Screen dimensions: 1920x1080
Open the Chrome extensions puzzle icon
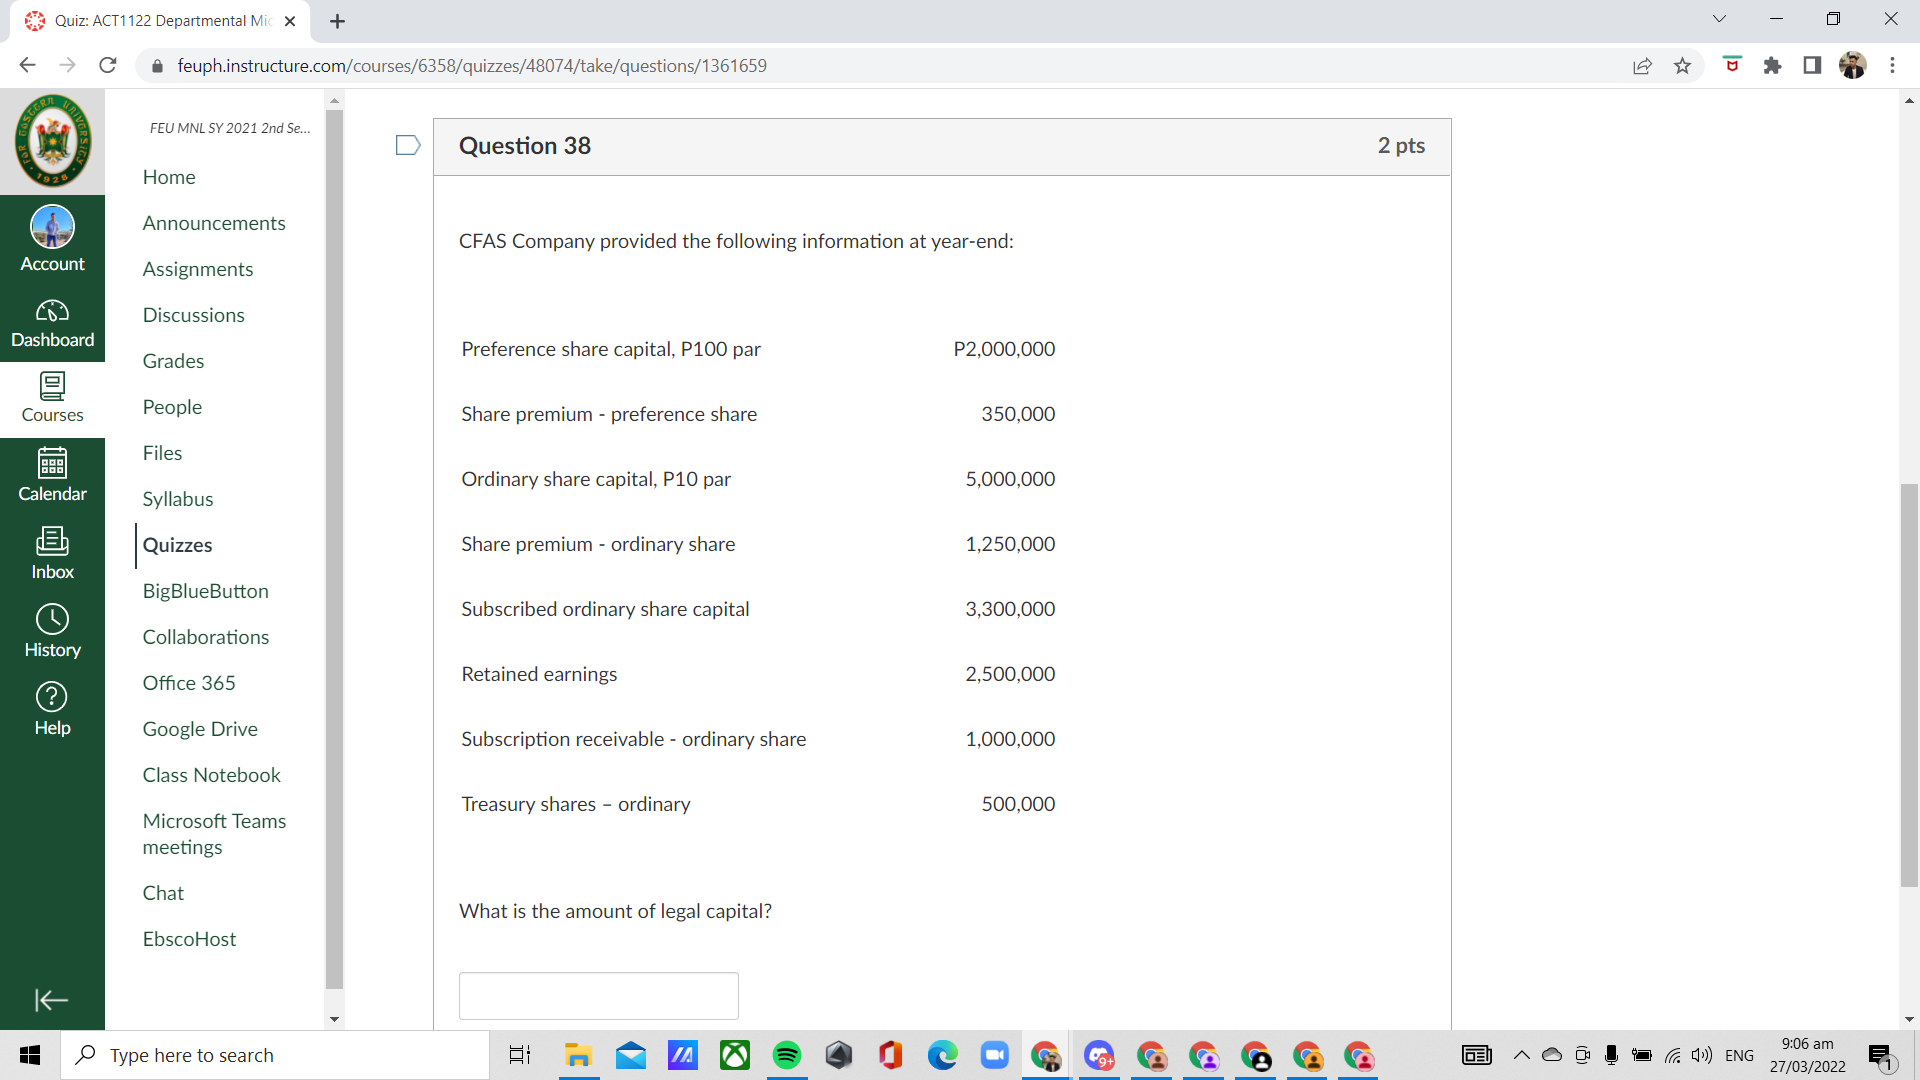(x=1772, y=66)
